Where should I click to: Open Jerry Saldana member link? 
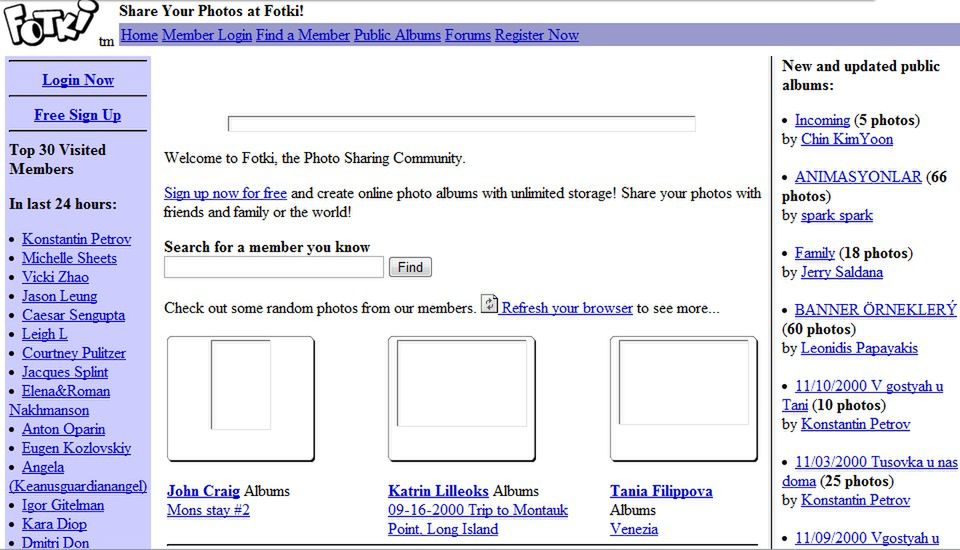coord(842,271)
